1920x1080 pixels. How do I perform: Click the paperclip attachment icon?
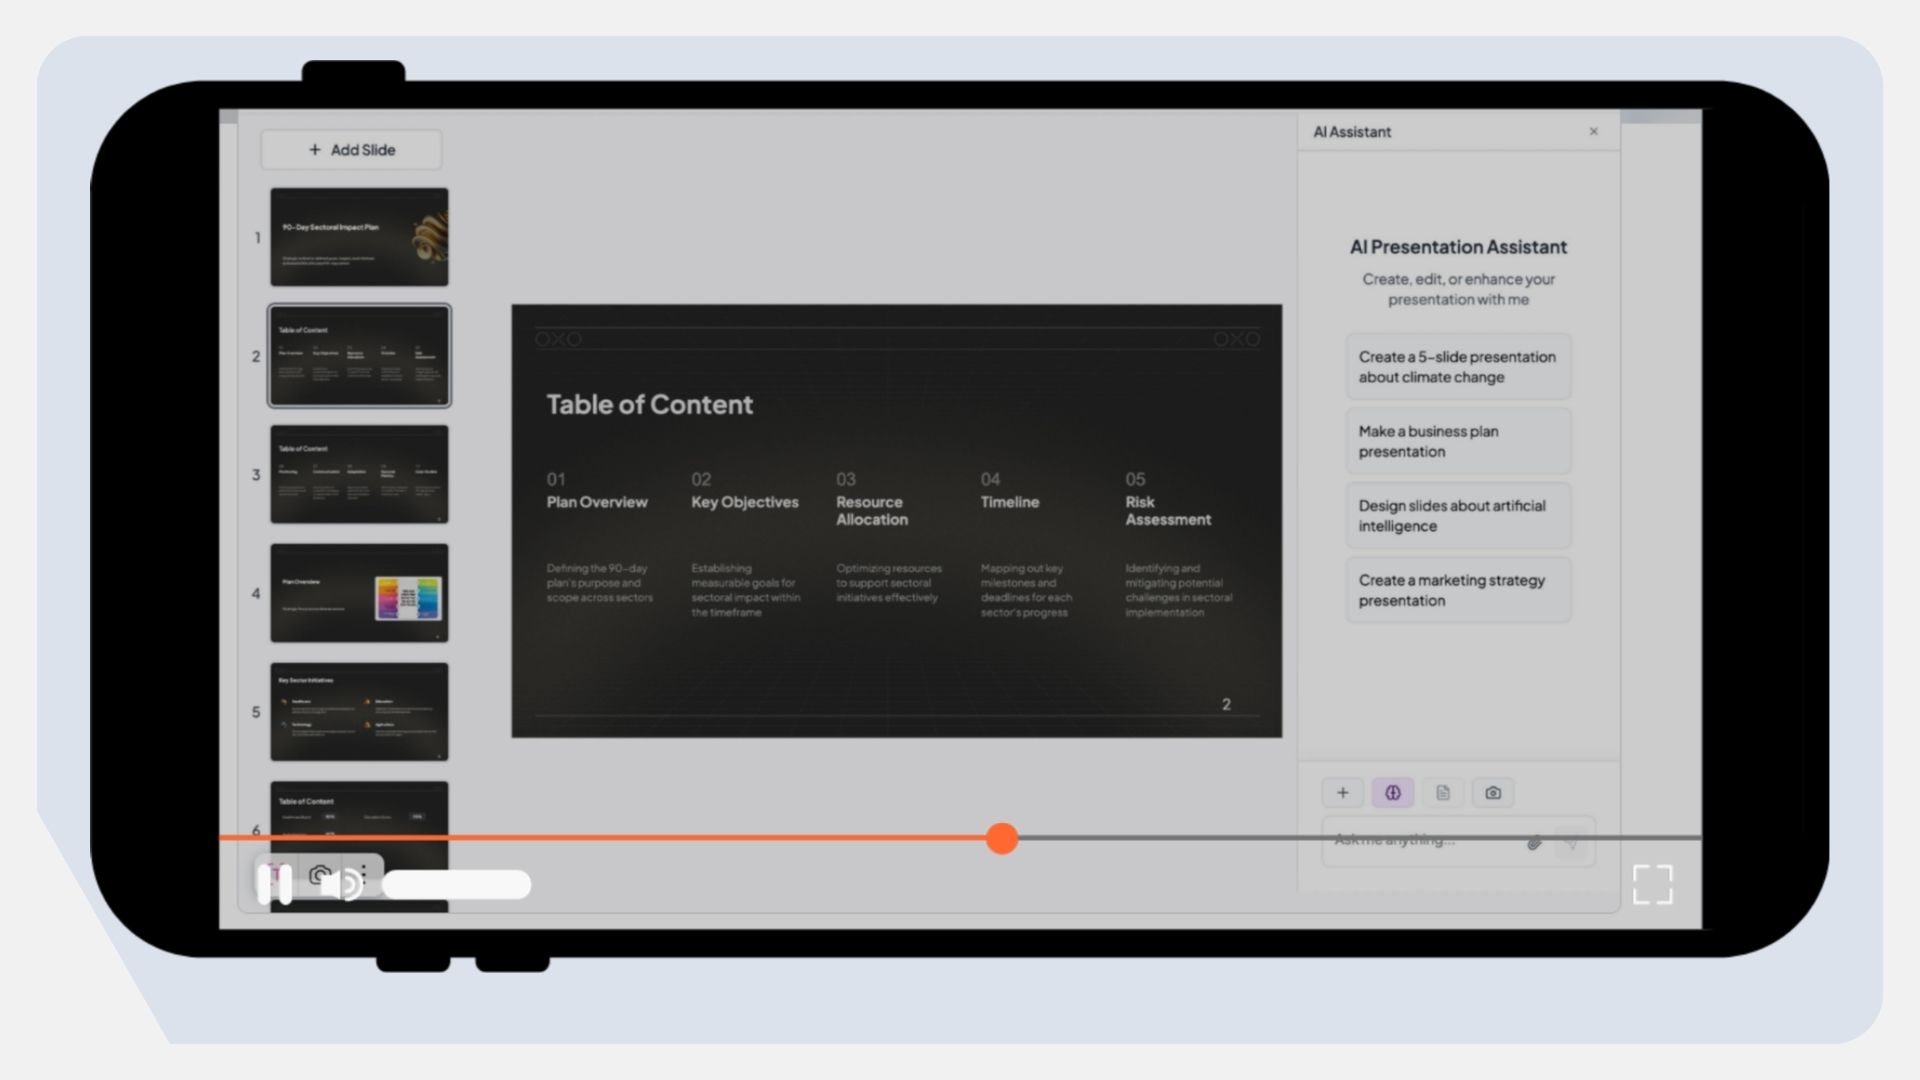1534,843
